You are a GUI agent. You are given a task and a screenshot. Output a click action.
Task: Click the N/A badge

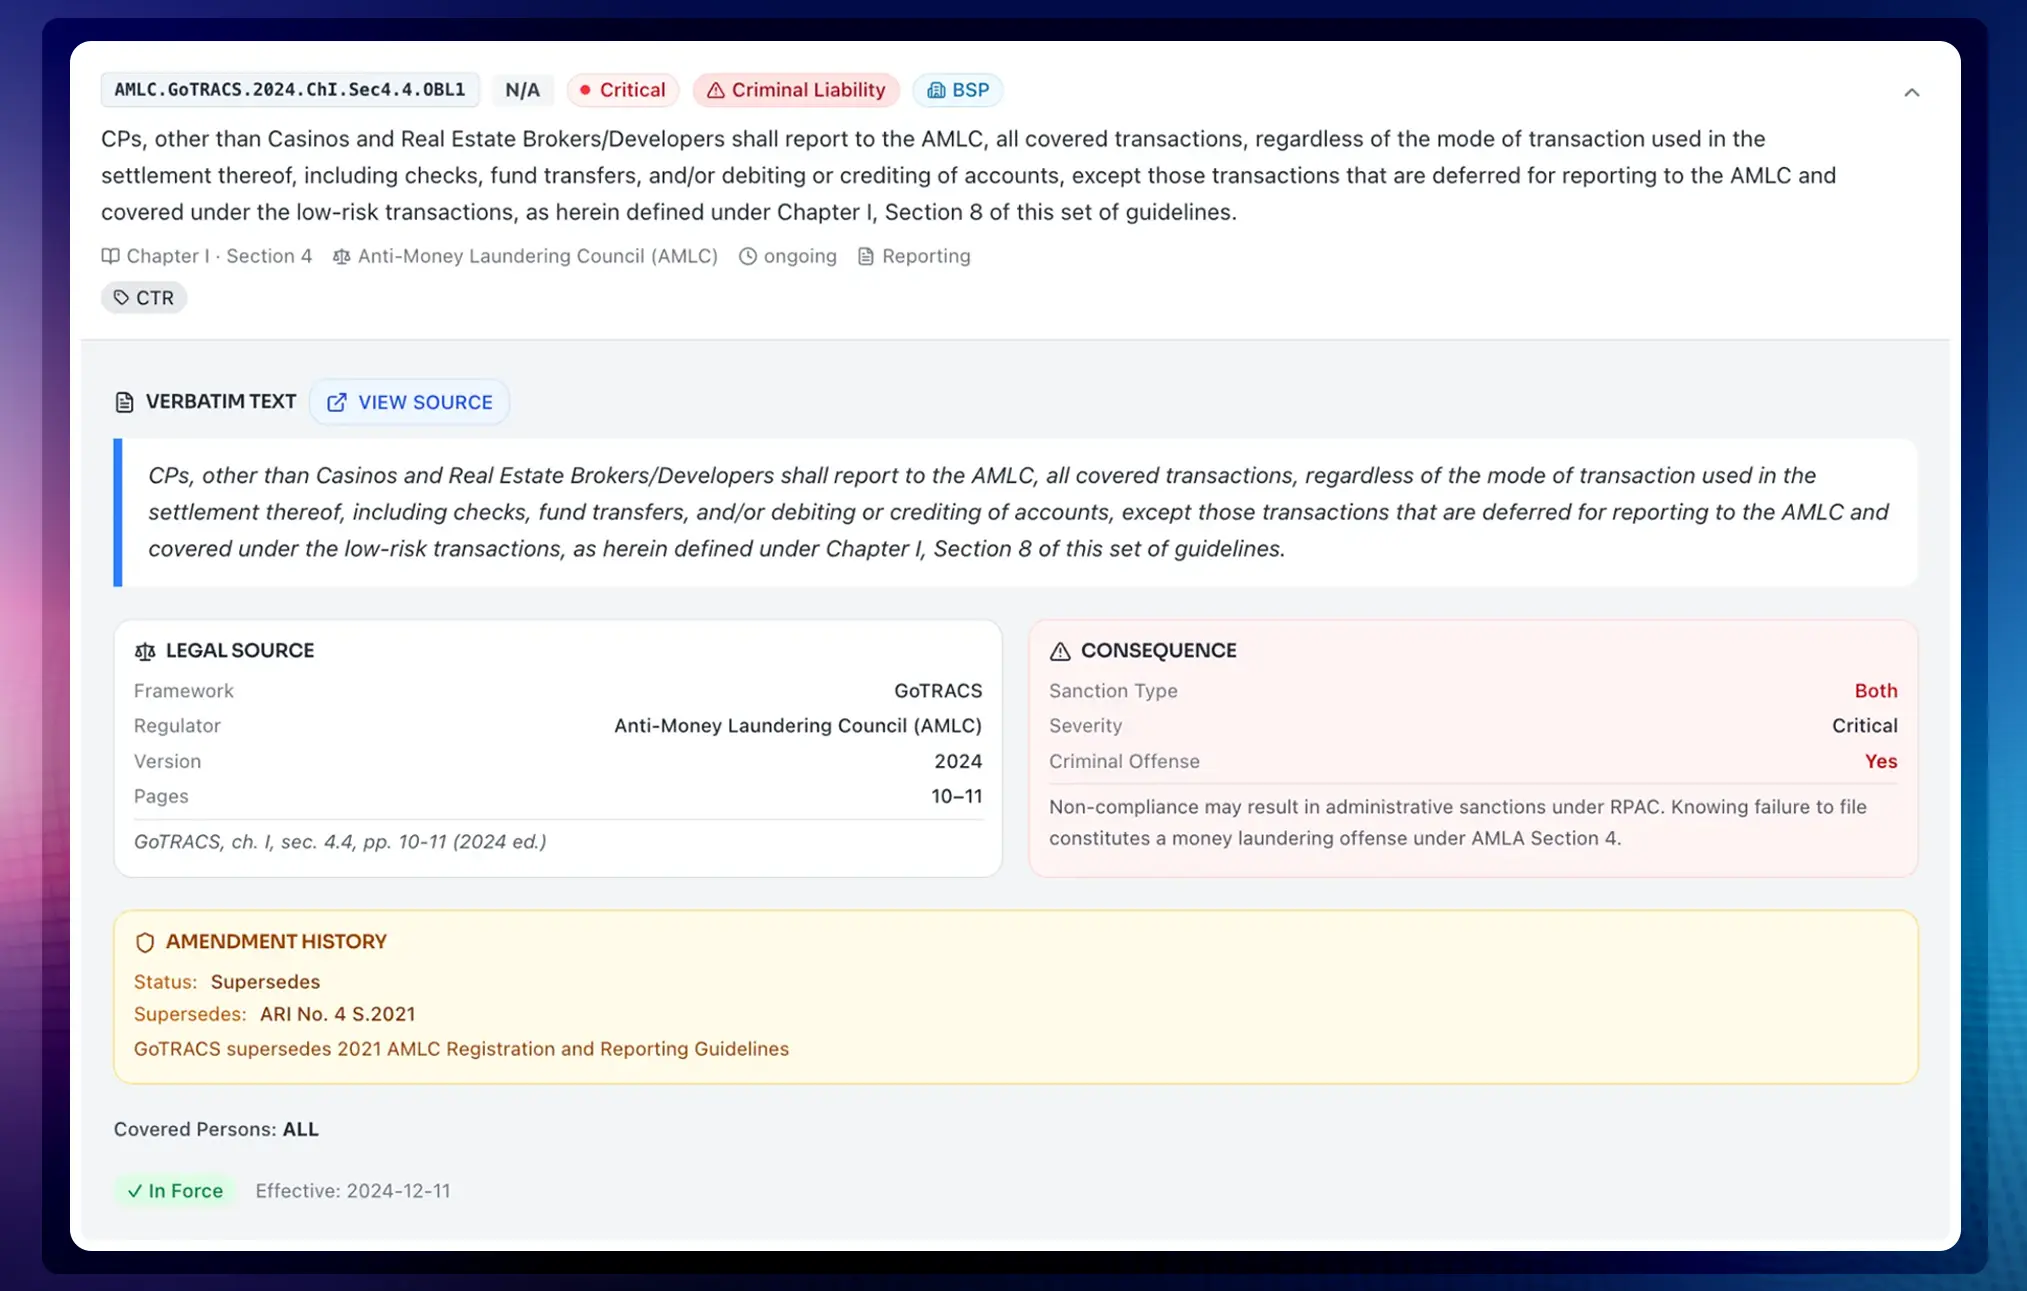523,90
